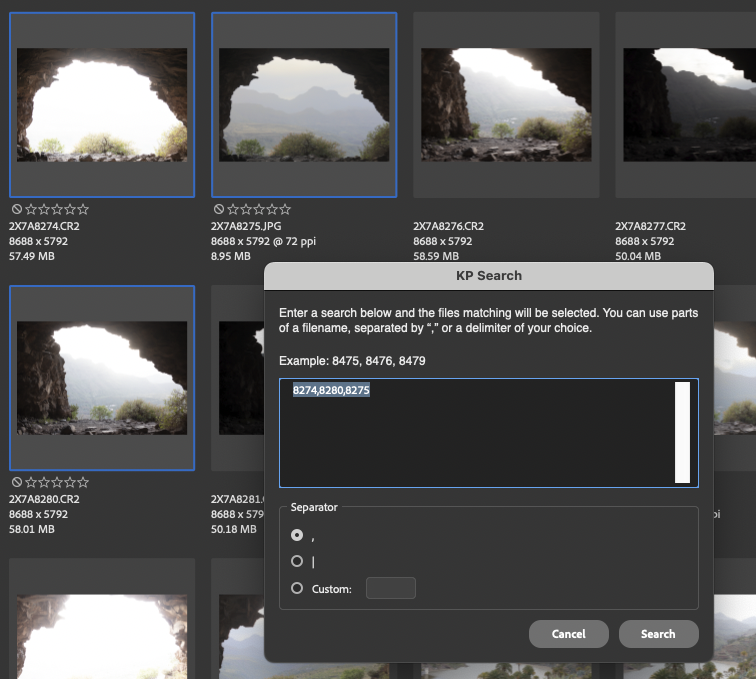Click the reject icon under 2X7A8274.CR2

click(x=17, y=209)
